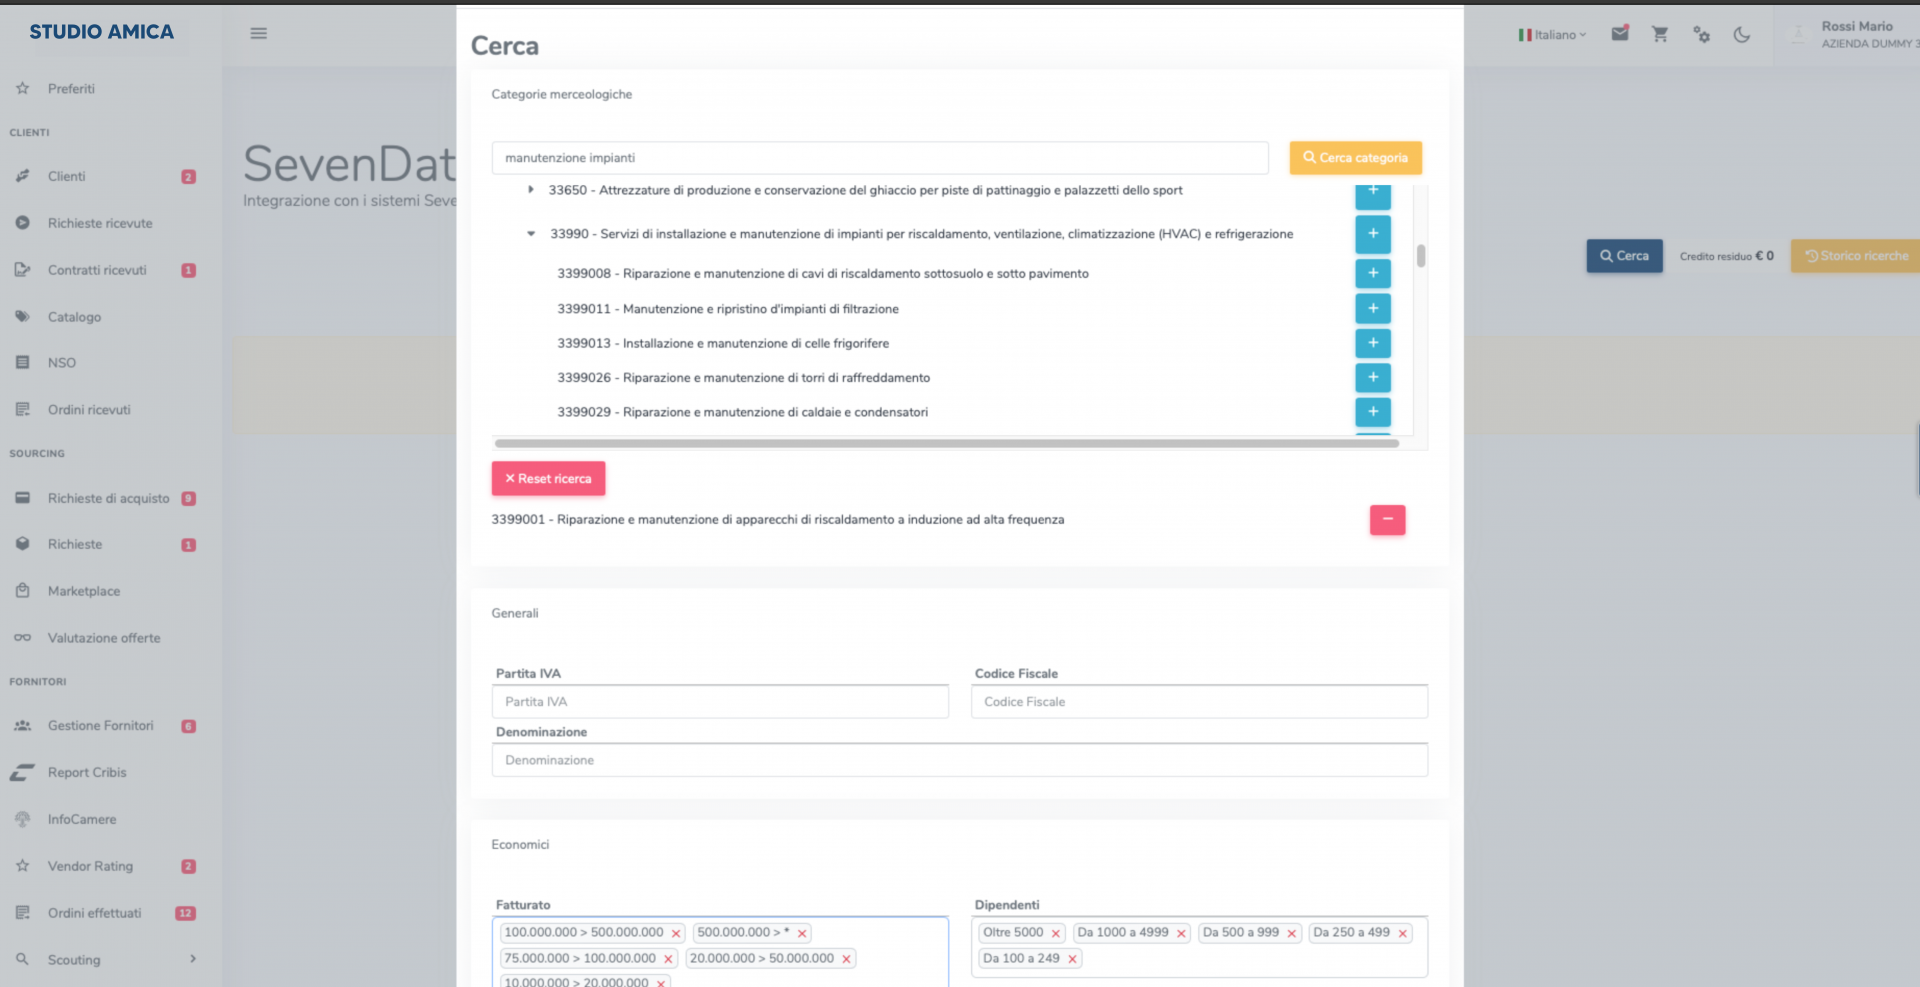
Task: Add category 3399013 with plus button
Action: 1373,343
